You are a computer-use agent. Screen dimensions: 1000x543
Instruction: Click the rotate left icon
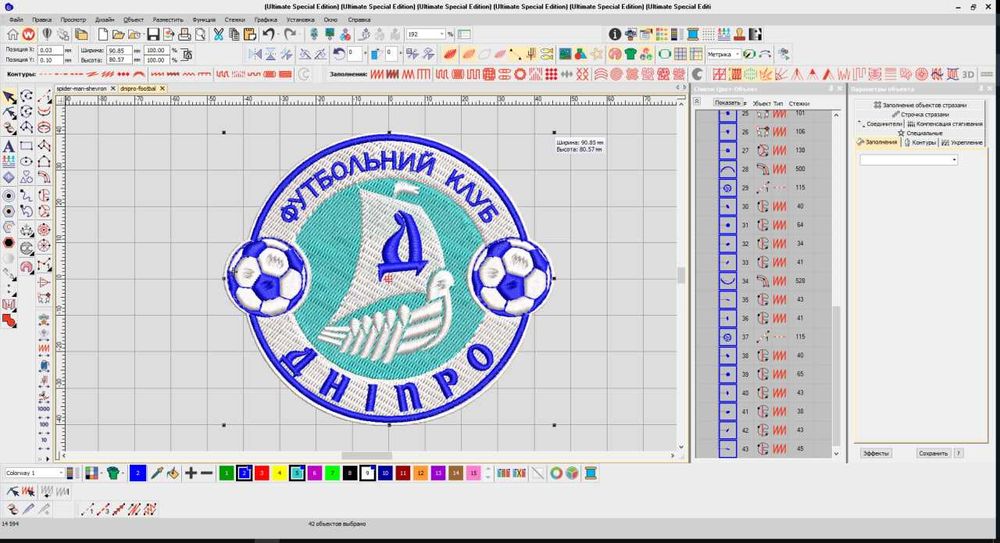[x=340, y=54]
